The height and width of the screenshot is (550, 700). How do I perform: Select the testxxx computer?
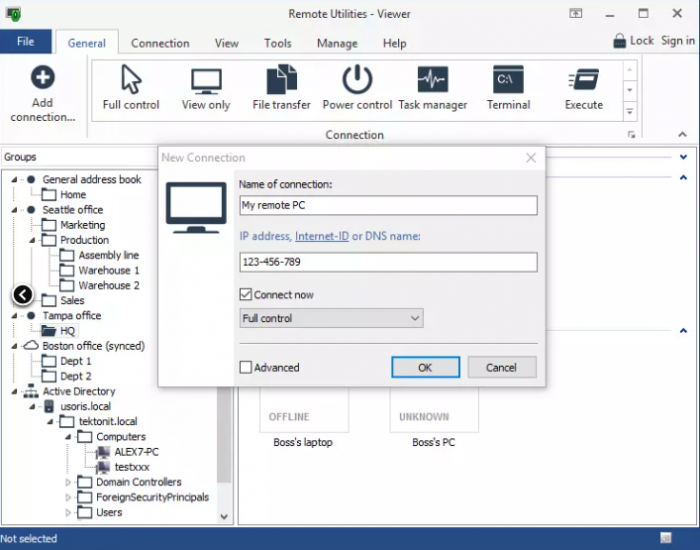(x=132, y=467)
